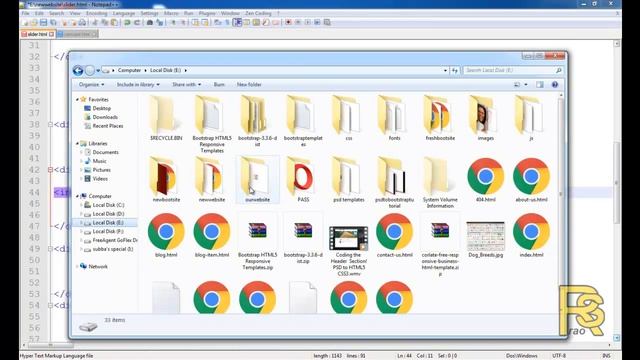Click the Paste icon in Notepad++ toolbar
Image resolution: width=640 pixels, height=360 pixels.
(x=114, y=22)
